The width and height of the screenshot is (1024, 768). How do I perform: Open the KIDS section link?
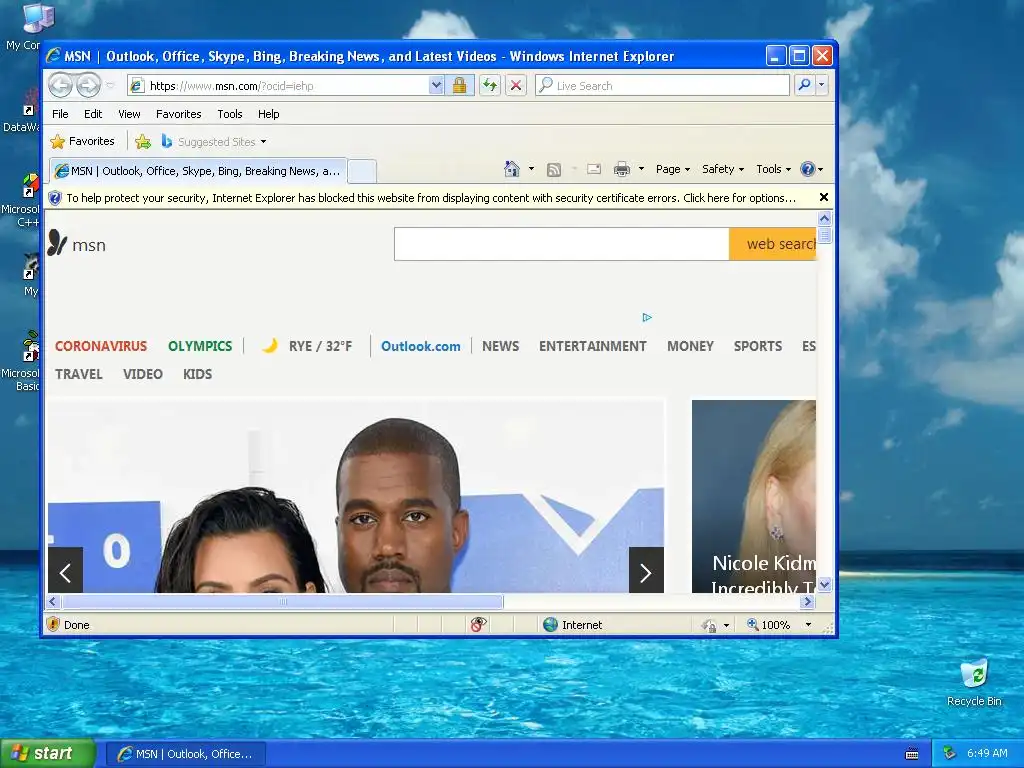(x=197, y=374)
